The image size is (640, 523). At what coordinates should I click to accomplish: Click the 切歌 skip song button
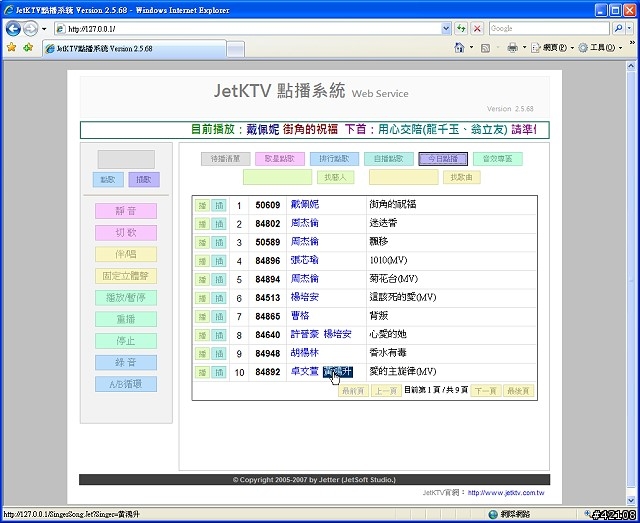(126, 233)
